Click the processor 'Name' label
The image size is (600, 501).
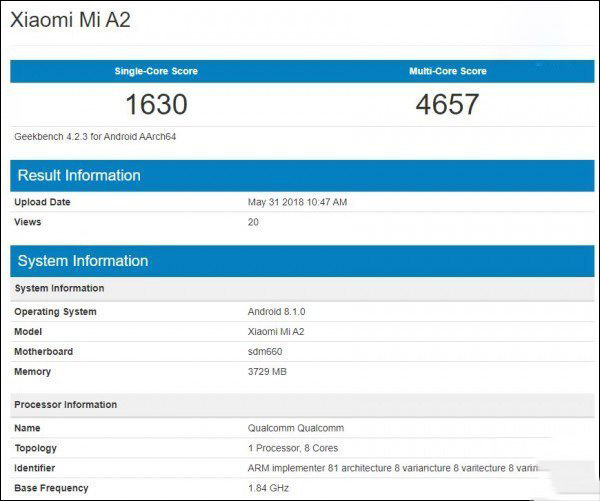click(x=27, y=428)
